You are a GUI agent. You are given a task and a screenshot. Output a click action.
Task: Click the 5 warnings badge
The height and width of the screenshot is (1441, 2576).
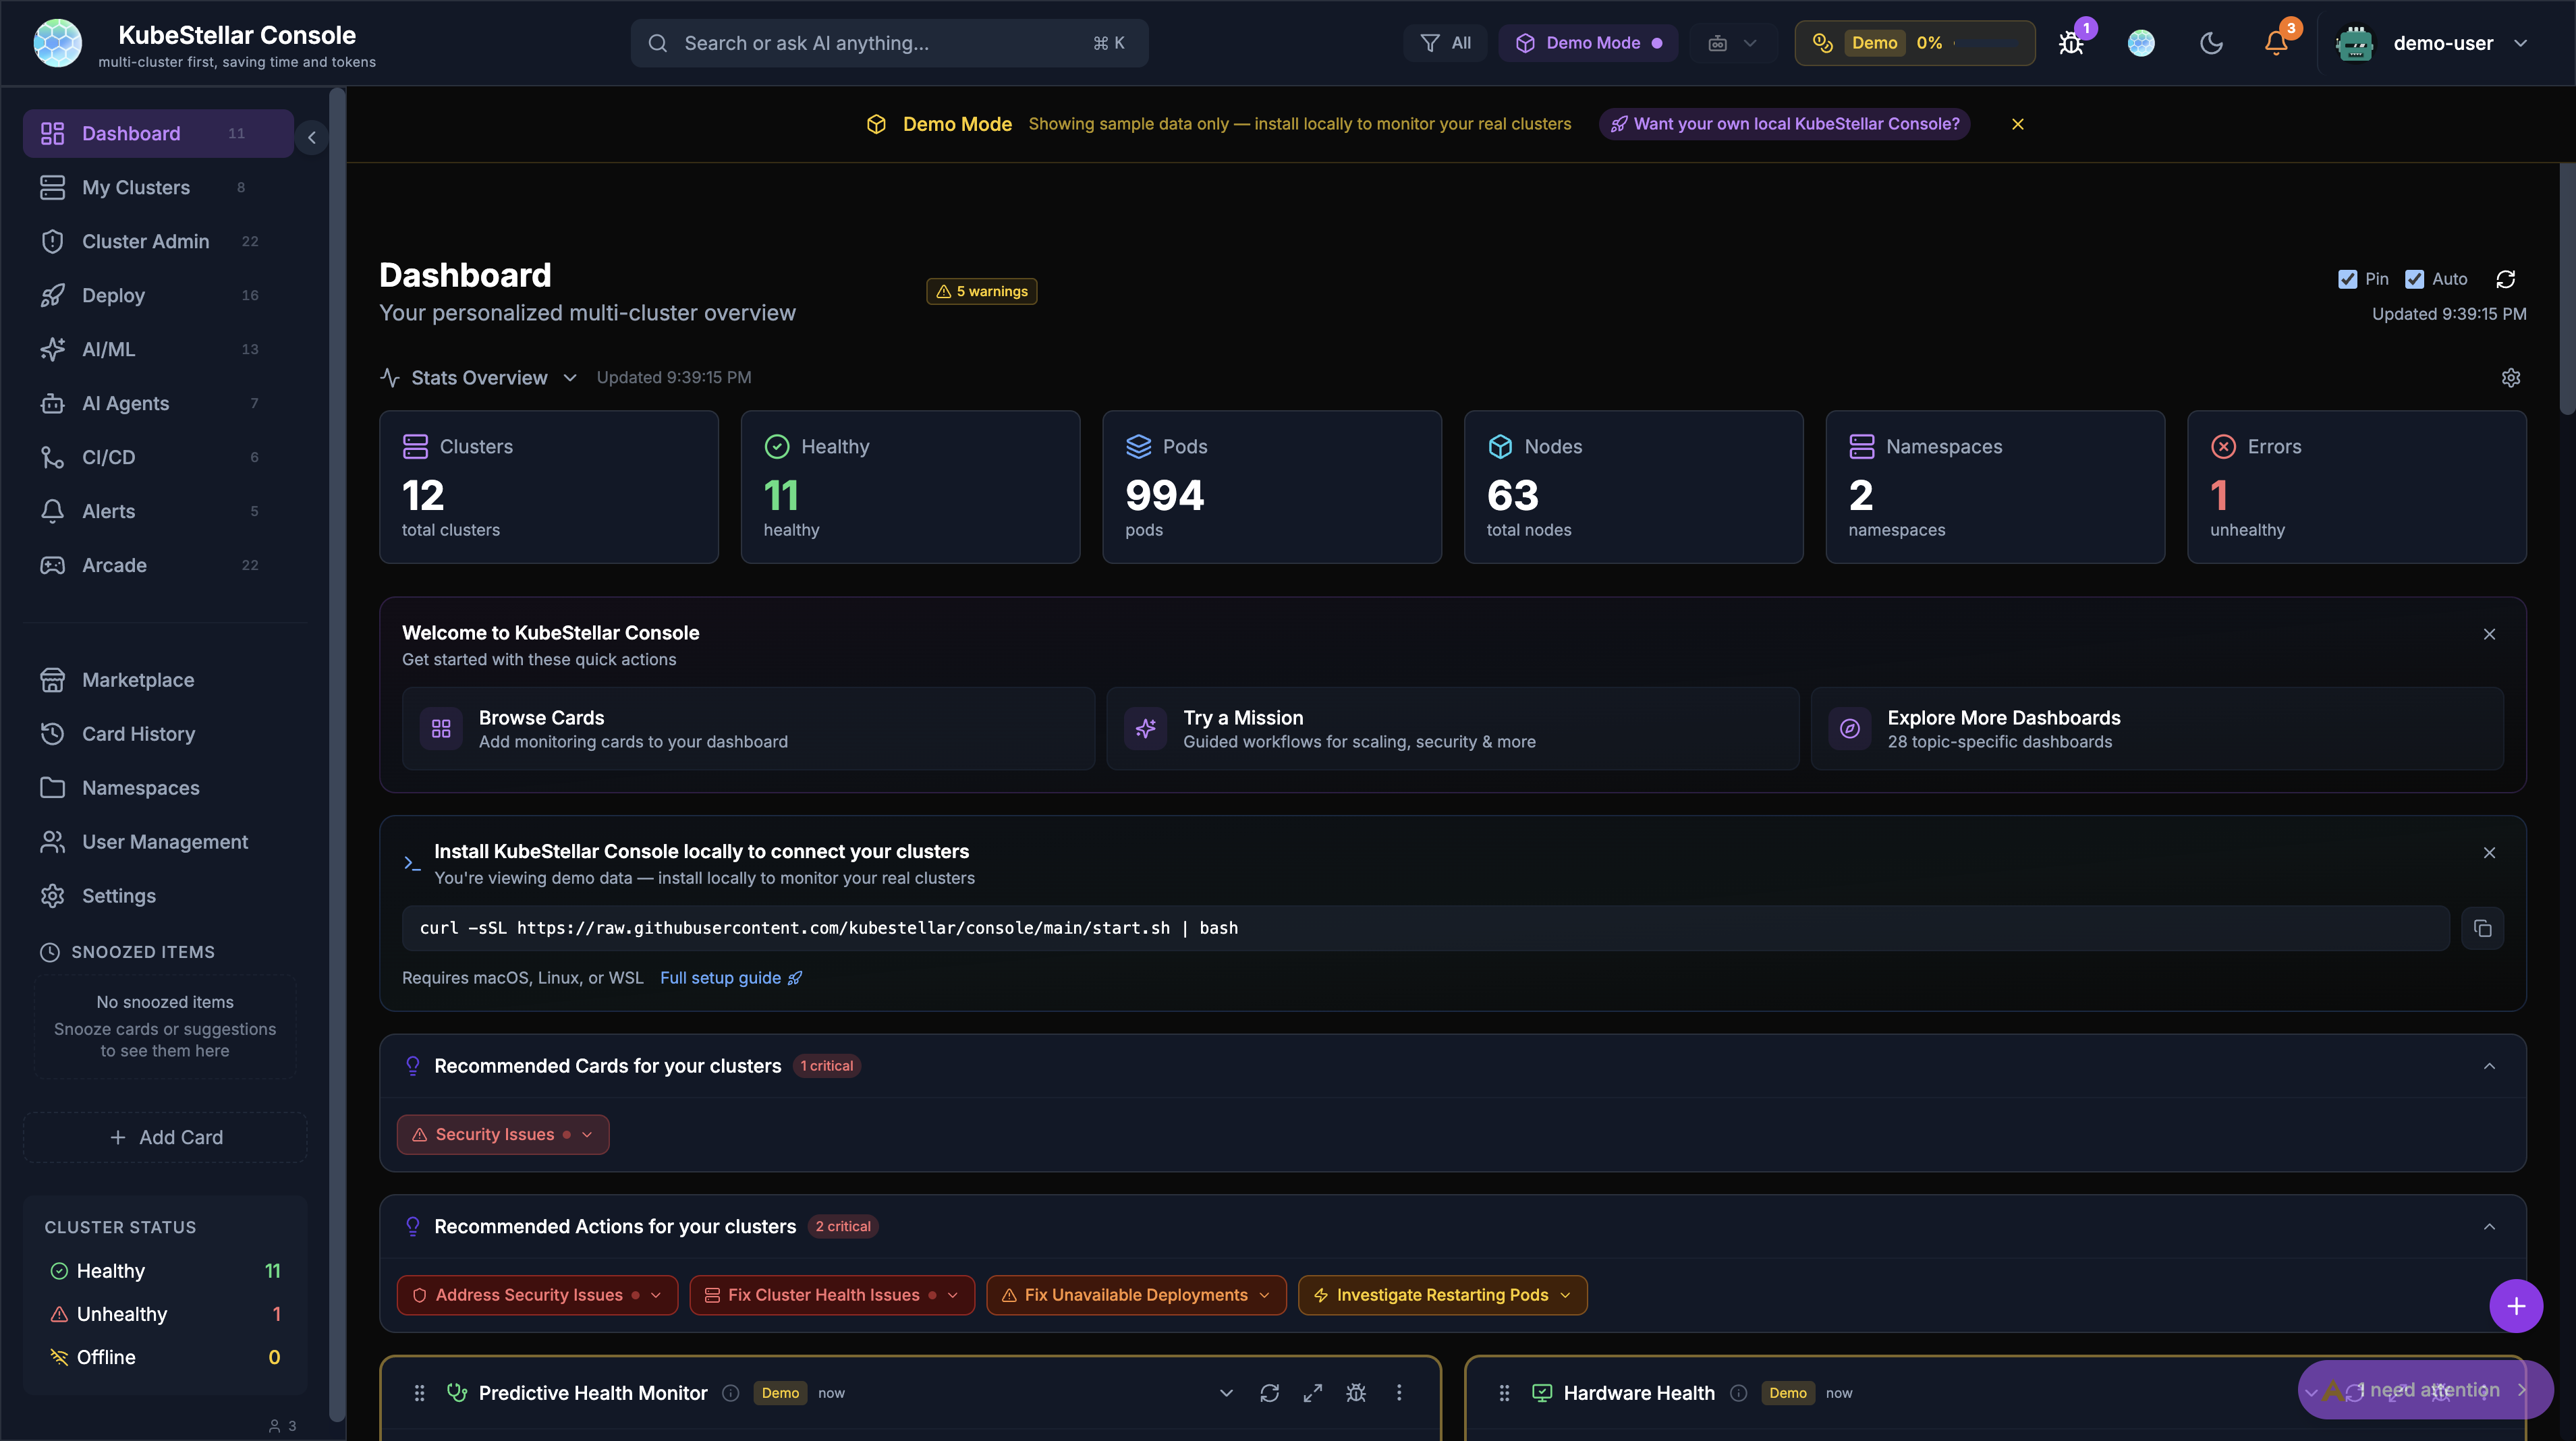(x=982, y=291)
